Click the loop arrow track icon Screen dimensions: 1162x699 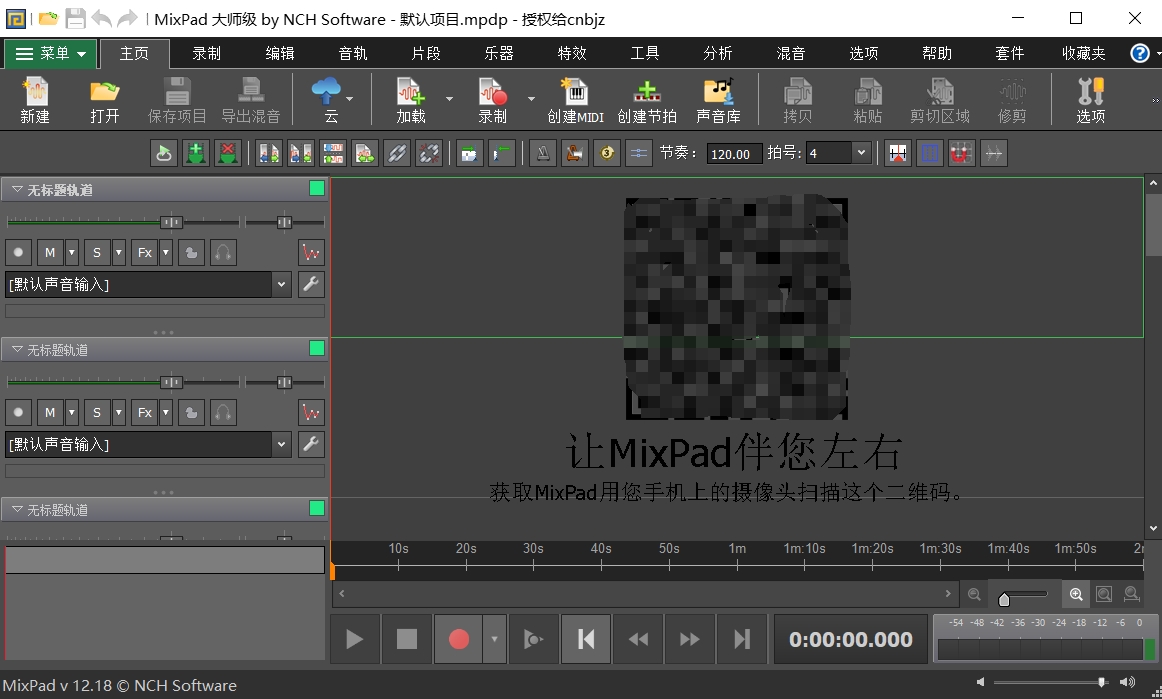[164, 153]
